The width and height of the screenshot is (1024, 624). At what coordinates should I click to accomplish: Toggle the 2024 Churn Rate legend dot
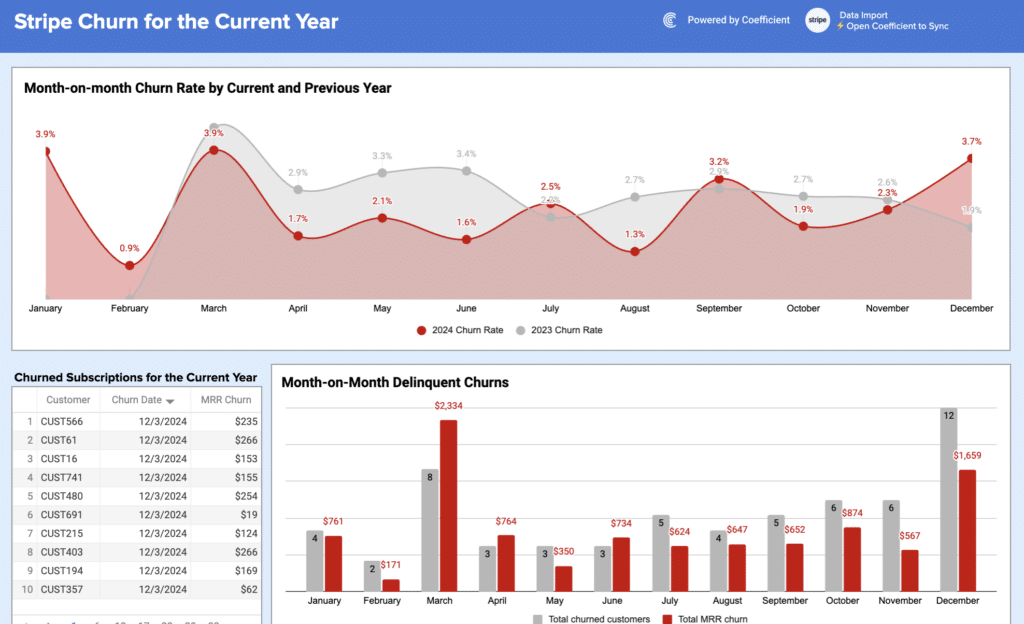coord(421,330)
